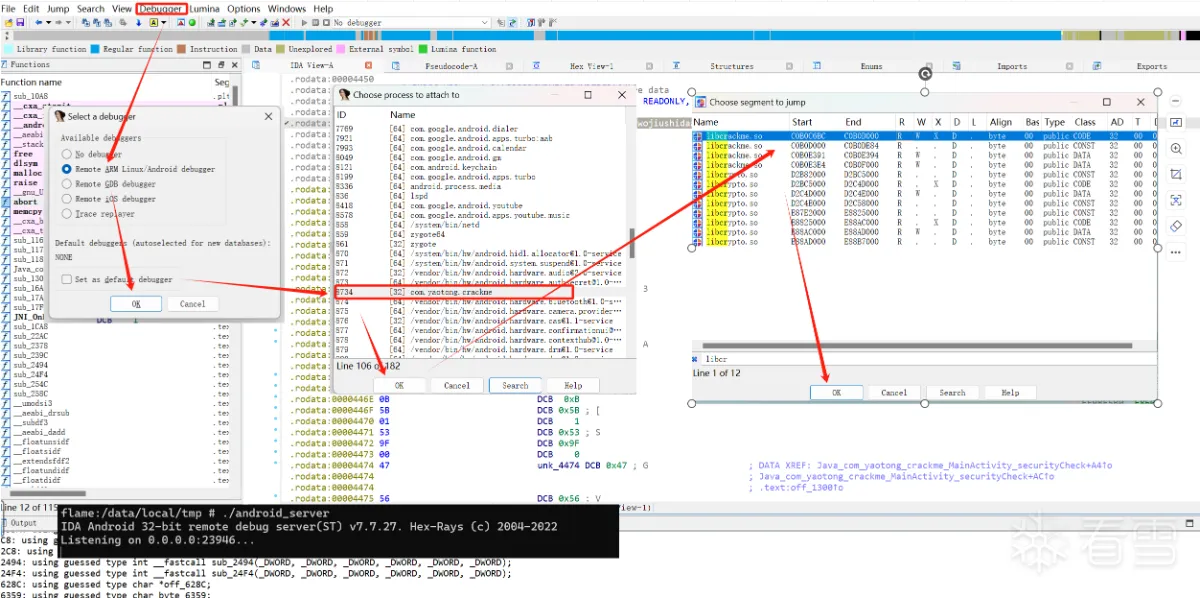This screenshot has height=598, width=1200.
Task: Click the eraser icon in side toolbar
Action: point(1176,226)
